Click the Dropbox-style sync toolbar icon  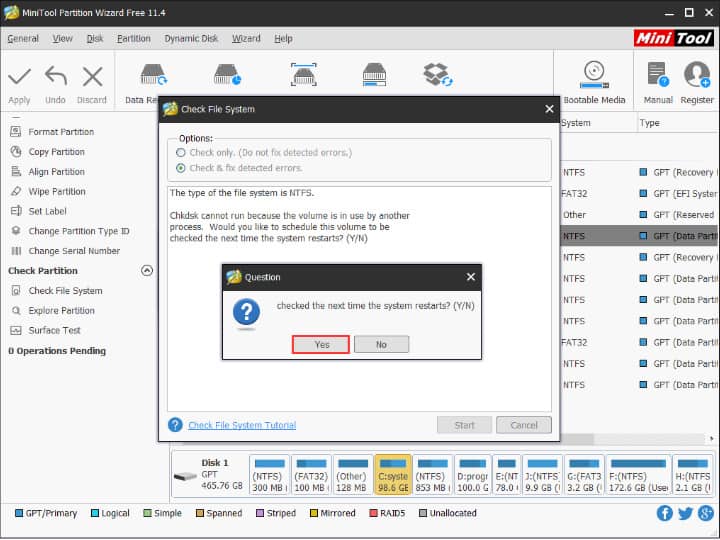(438, 75)
